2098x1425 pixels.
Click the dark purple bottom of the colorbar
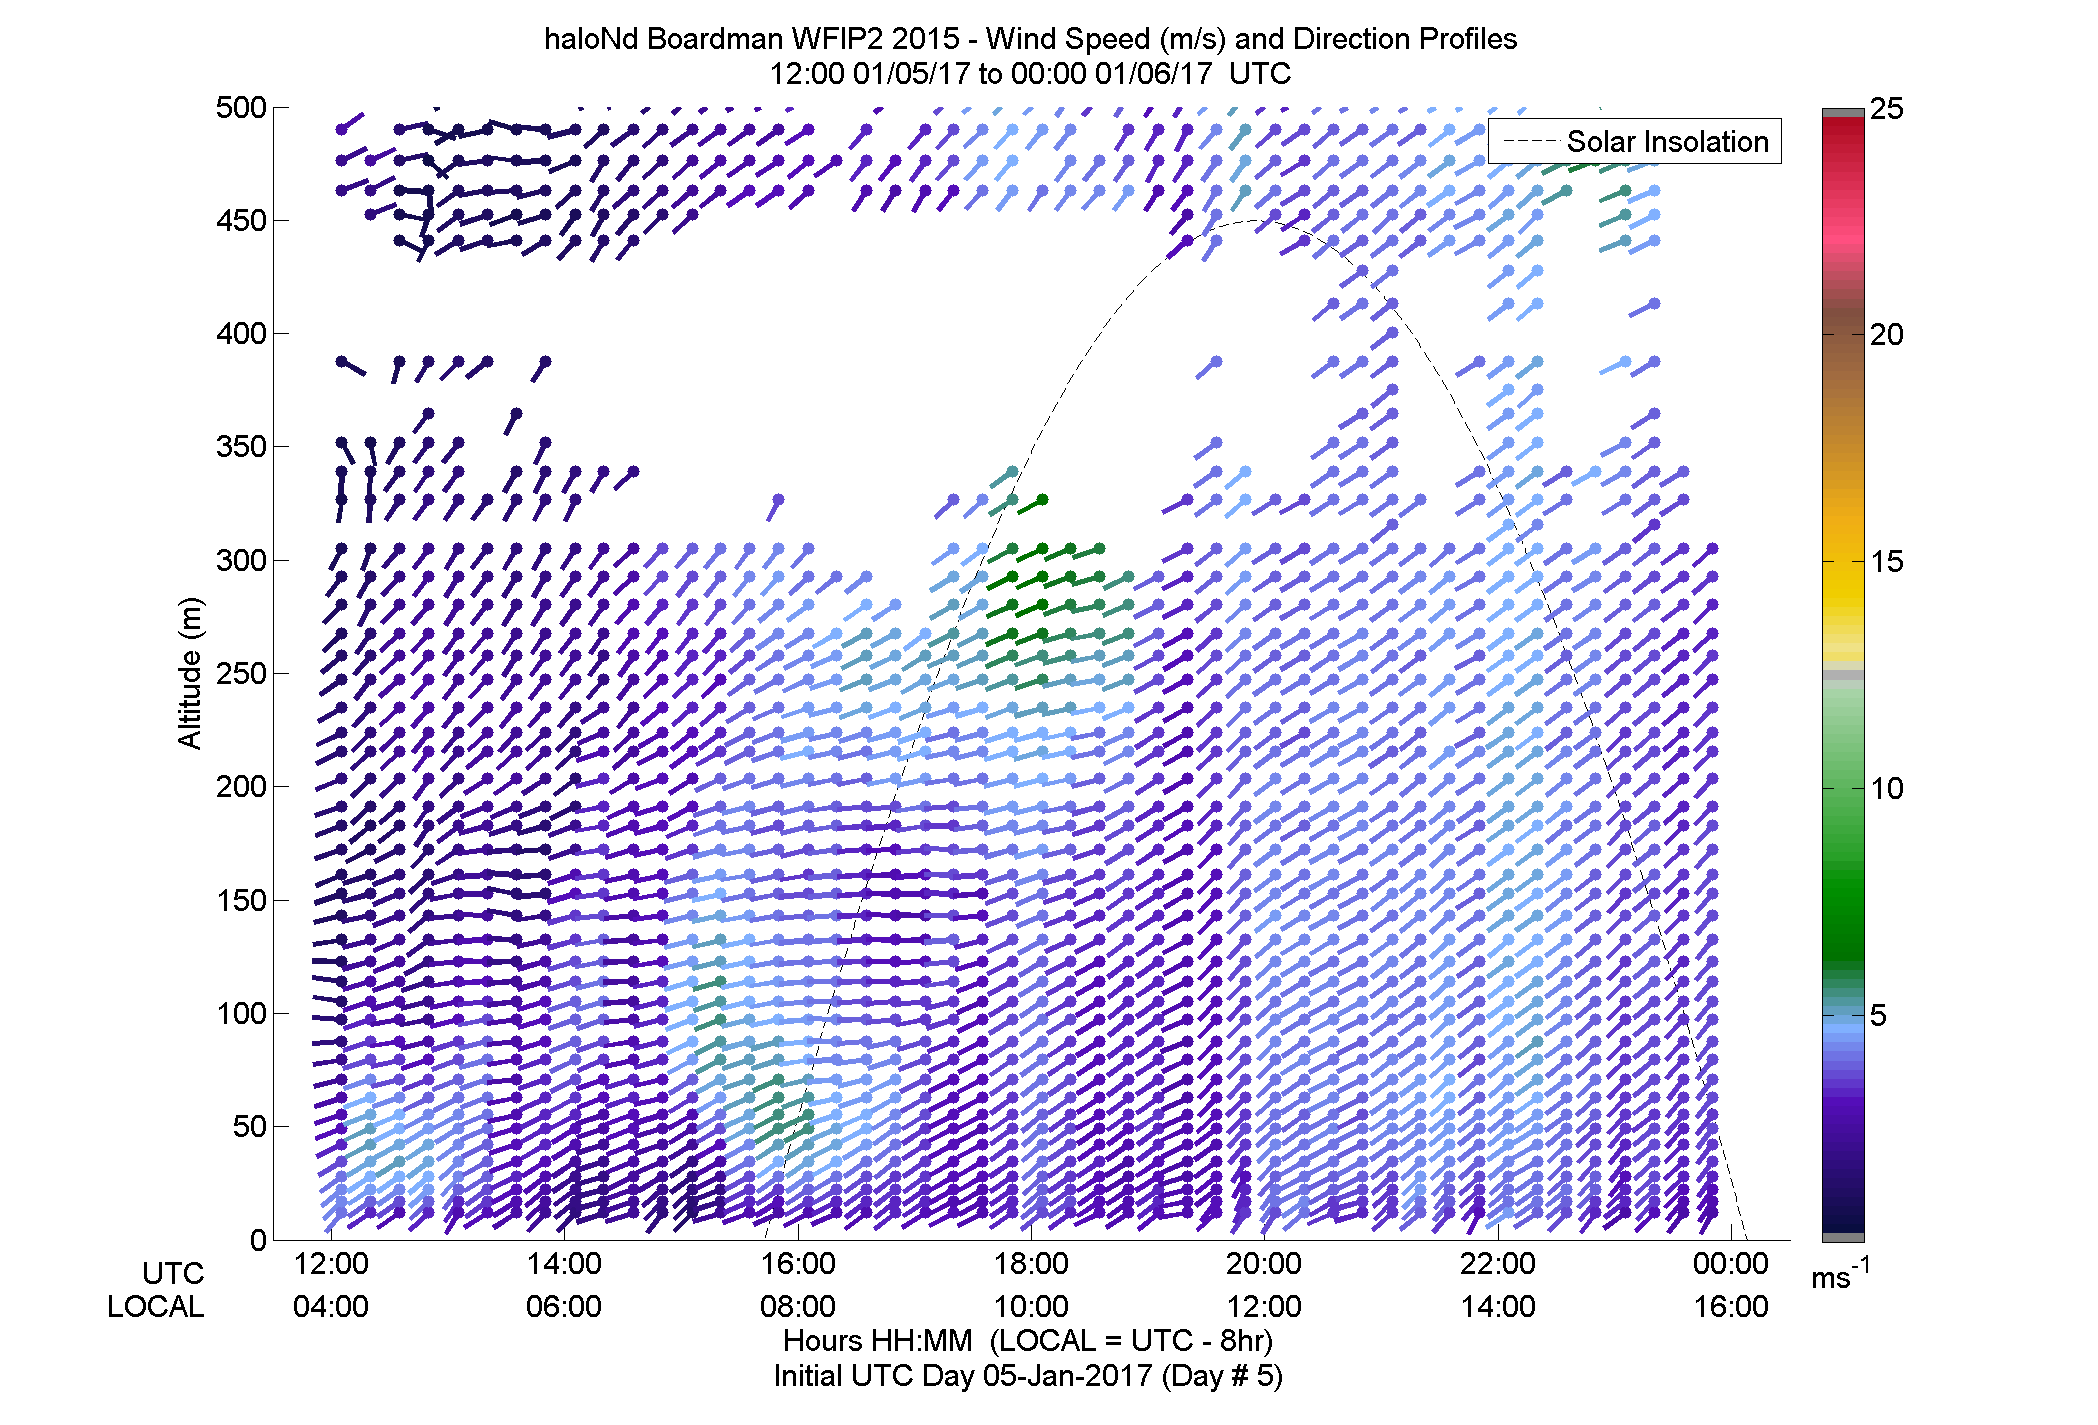tap(1843, 1190)
